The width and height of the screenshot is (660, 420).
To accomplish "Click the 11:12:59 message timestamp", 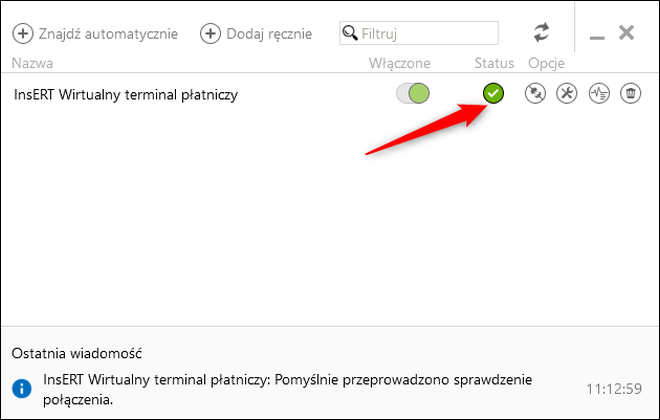I will pyautogui.click(x=612, y=388).
